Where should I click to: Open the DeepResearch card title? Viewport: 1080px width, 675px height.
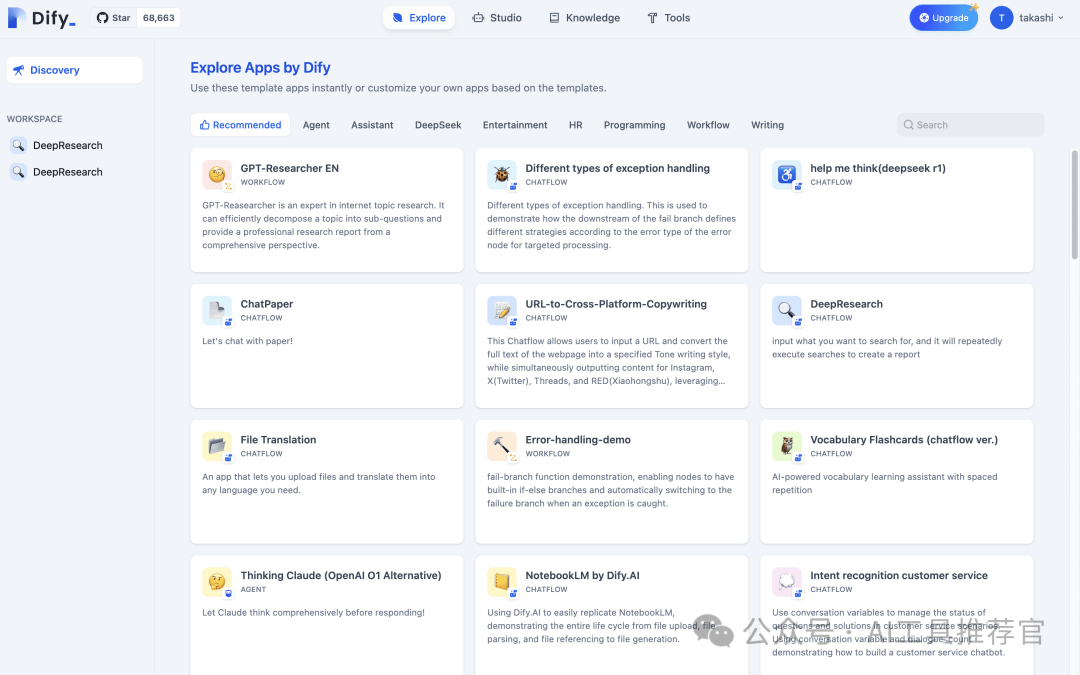847,304
